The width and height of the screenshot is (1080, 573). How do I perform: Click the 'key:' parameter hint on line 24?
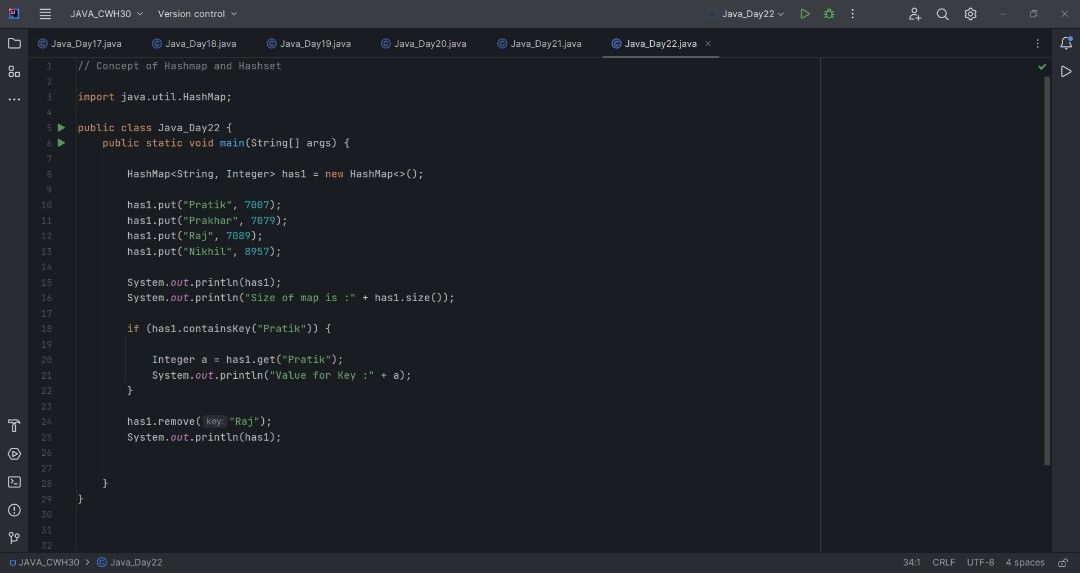coord(214,421)
